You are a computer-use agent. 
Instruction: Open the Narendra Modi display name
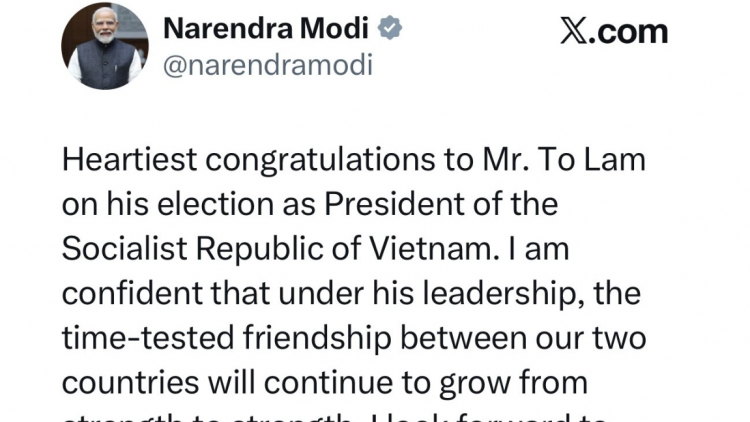point(268,30)
